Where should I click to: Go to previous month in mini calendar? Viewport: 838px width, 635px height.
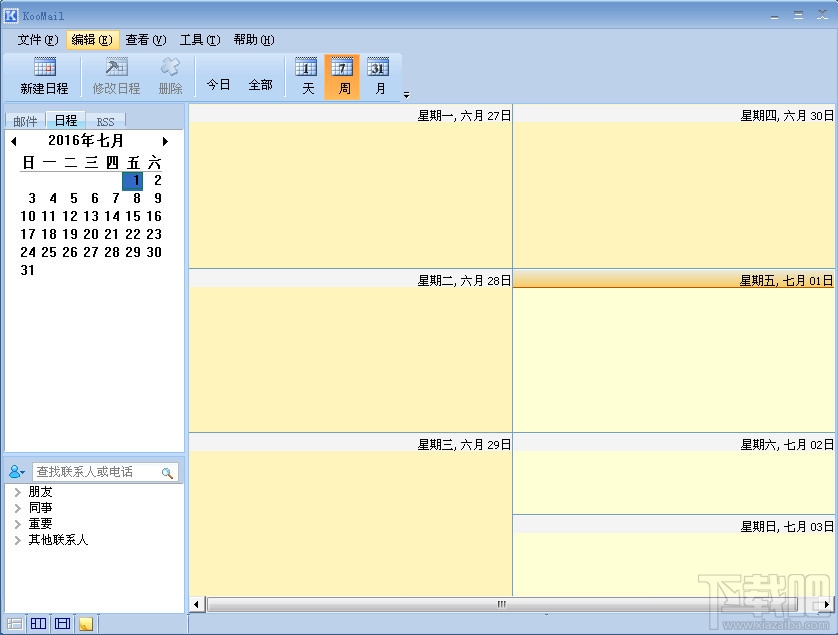click(x=14, y=140)
